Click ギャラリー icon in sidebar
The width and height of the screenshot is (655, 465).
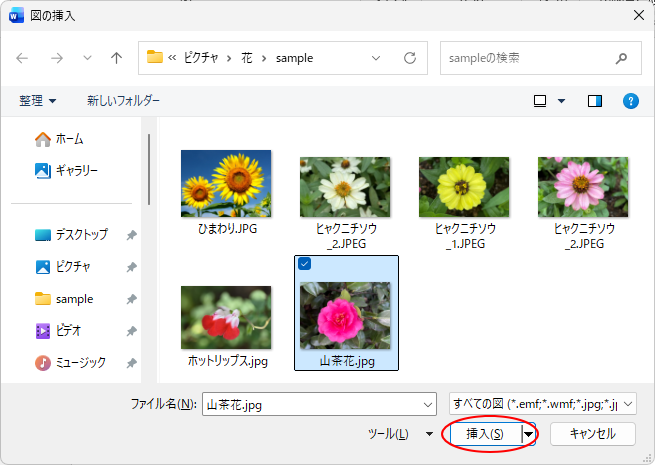click(x=43, y=170)
